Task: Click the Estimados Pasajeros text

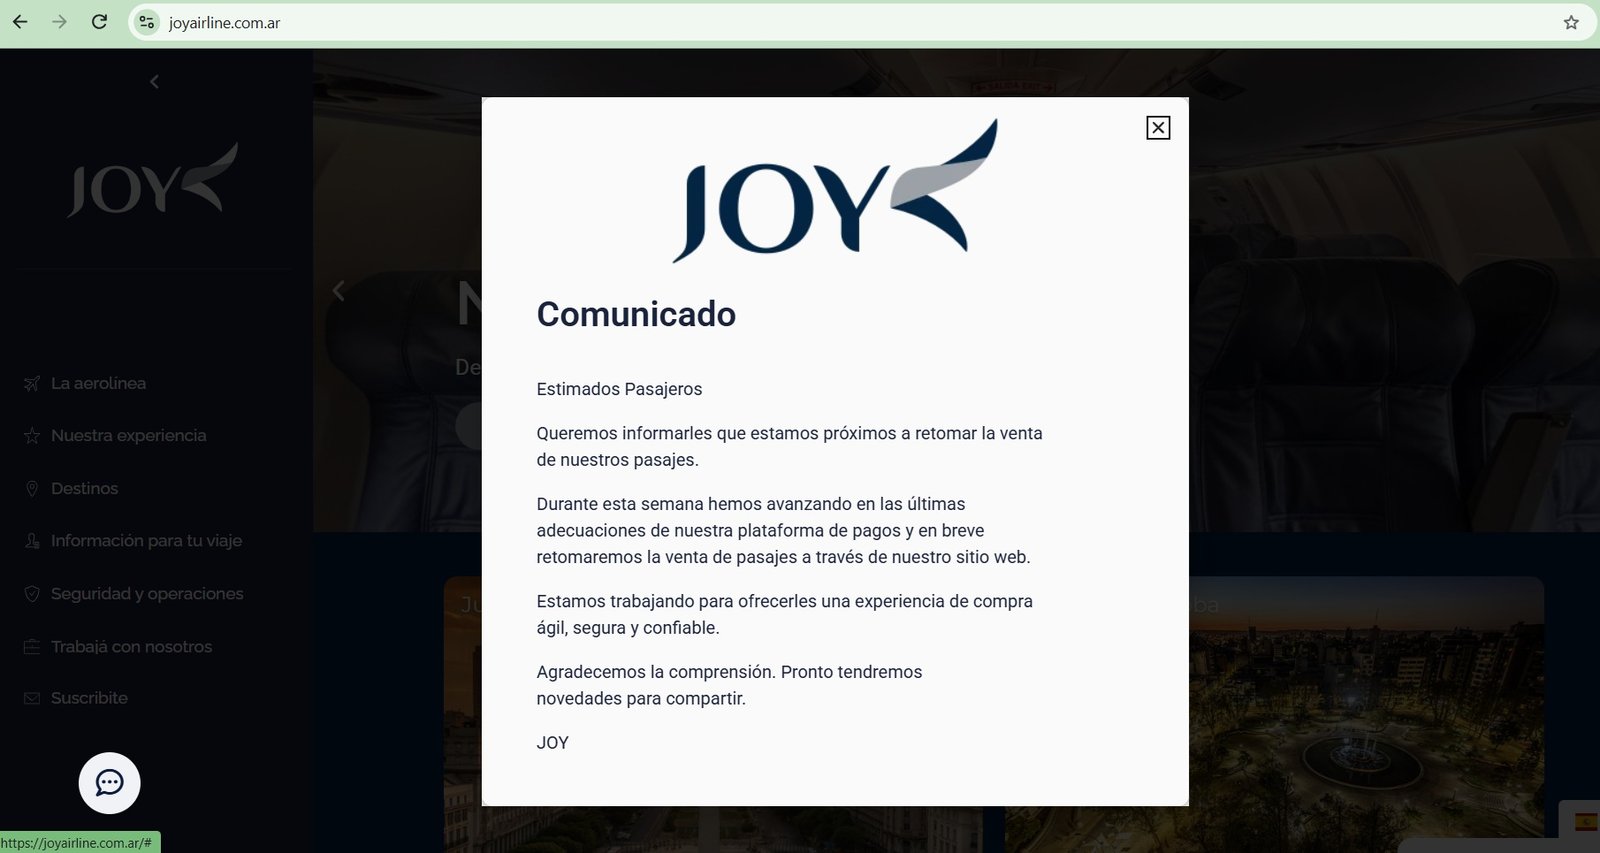Action: 619,389
